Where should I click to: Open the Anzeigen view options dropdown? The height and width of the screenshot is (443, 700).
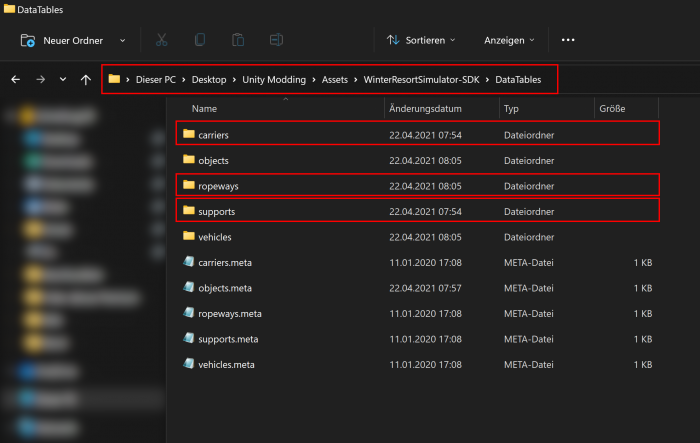click(x=509, y=40)
